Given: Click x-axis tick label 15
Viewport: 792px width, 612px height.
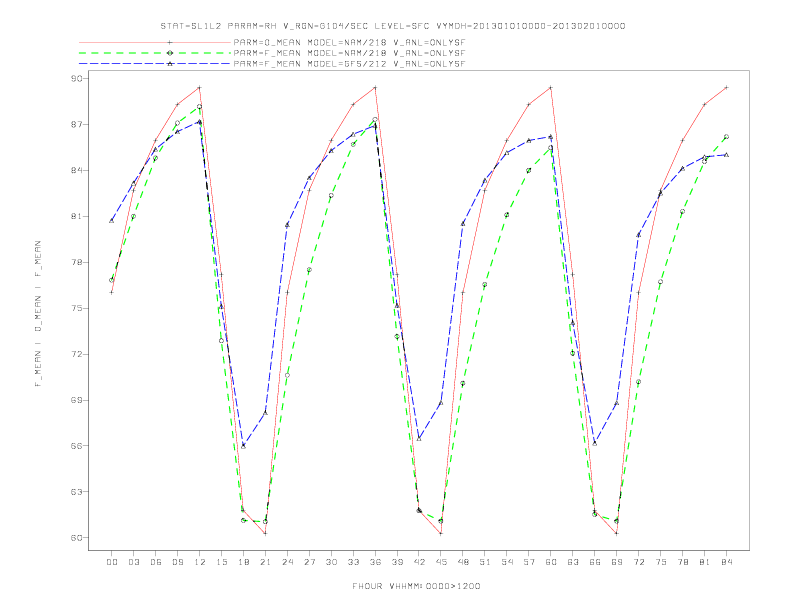Looking at the screenshot, I should [x=221, y=562].
